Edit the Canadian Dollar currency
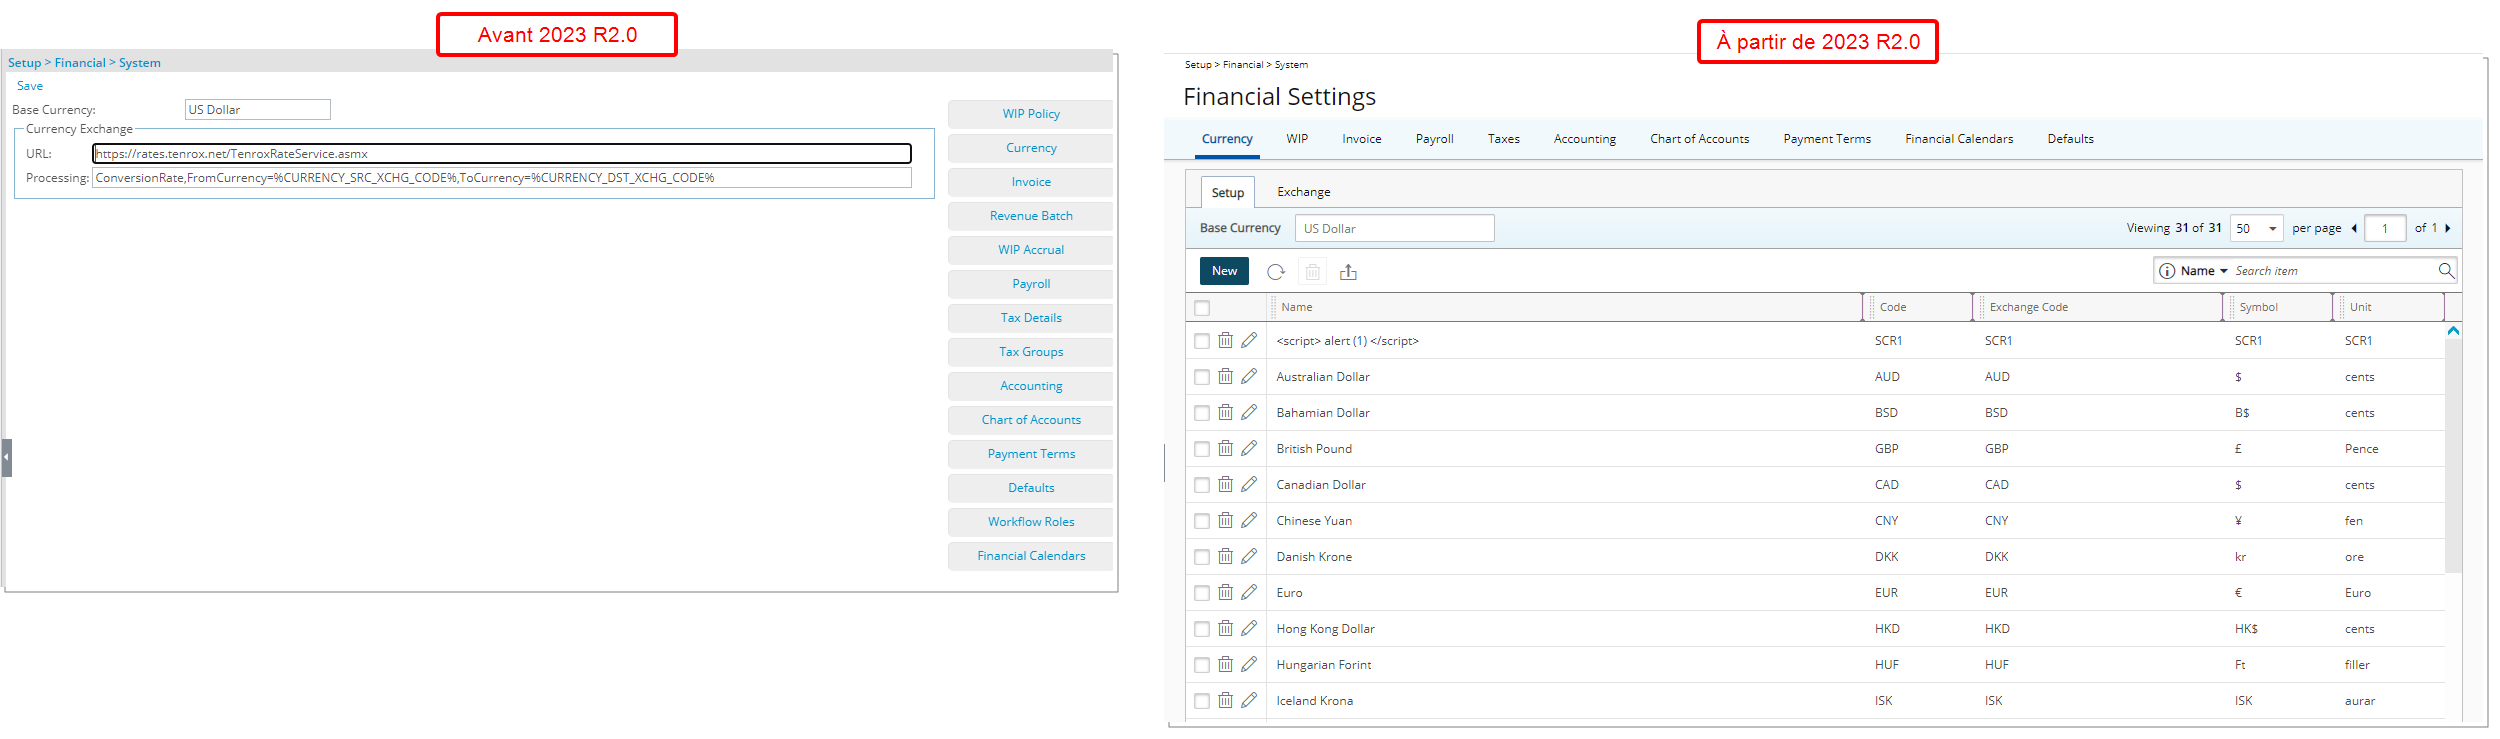Screen dimensions: 2500x739 [x=1249, y=484]
